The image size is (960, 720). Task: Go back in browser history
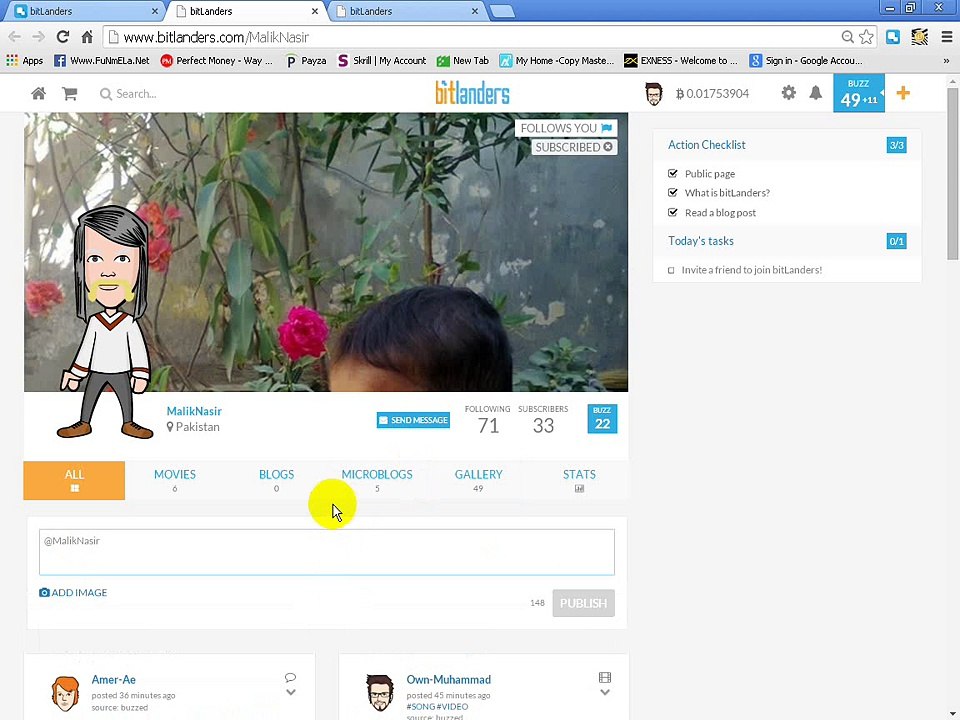click(x=15, y=37)
